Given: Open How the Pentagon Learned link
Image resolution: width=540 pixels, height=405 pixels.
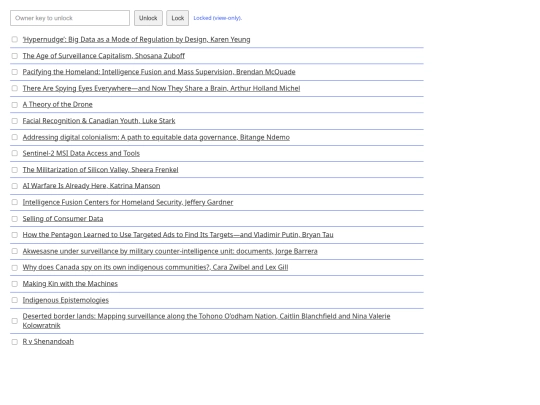Looking at the screenshot, I should 178,235.
